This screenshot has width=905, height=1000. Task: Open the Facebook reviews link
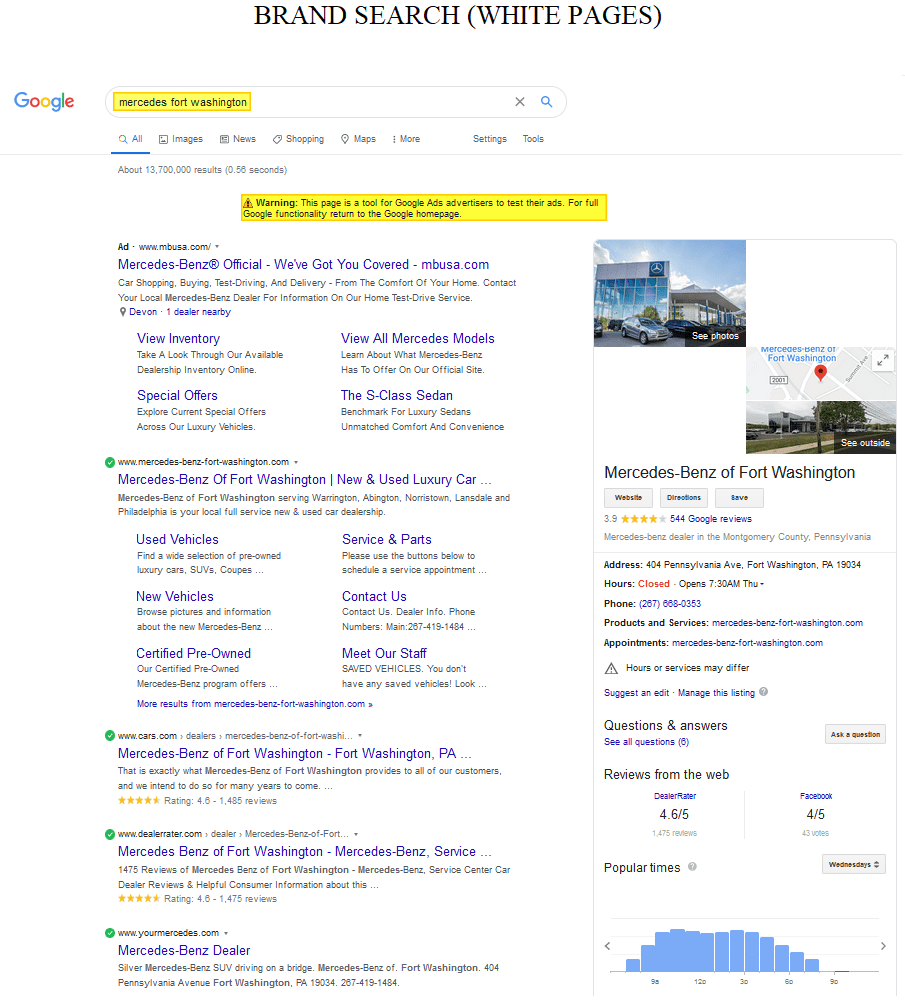point(816,797)
